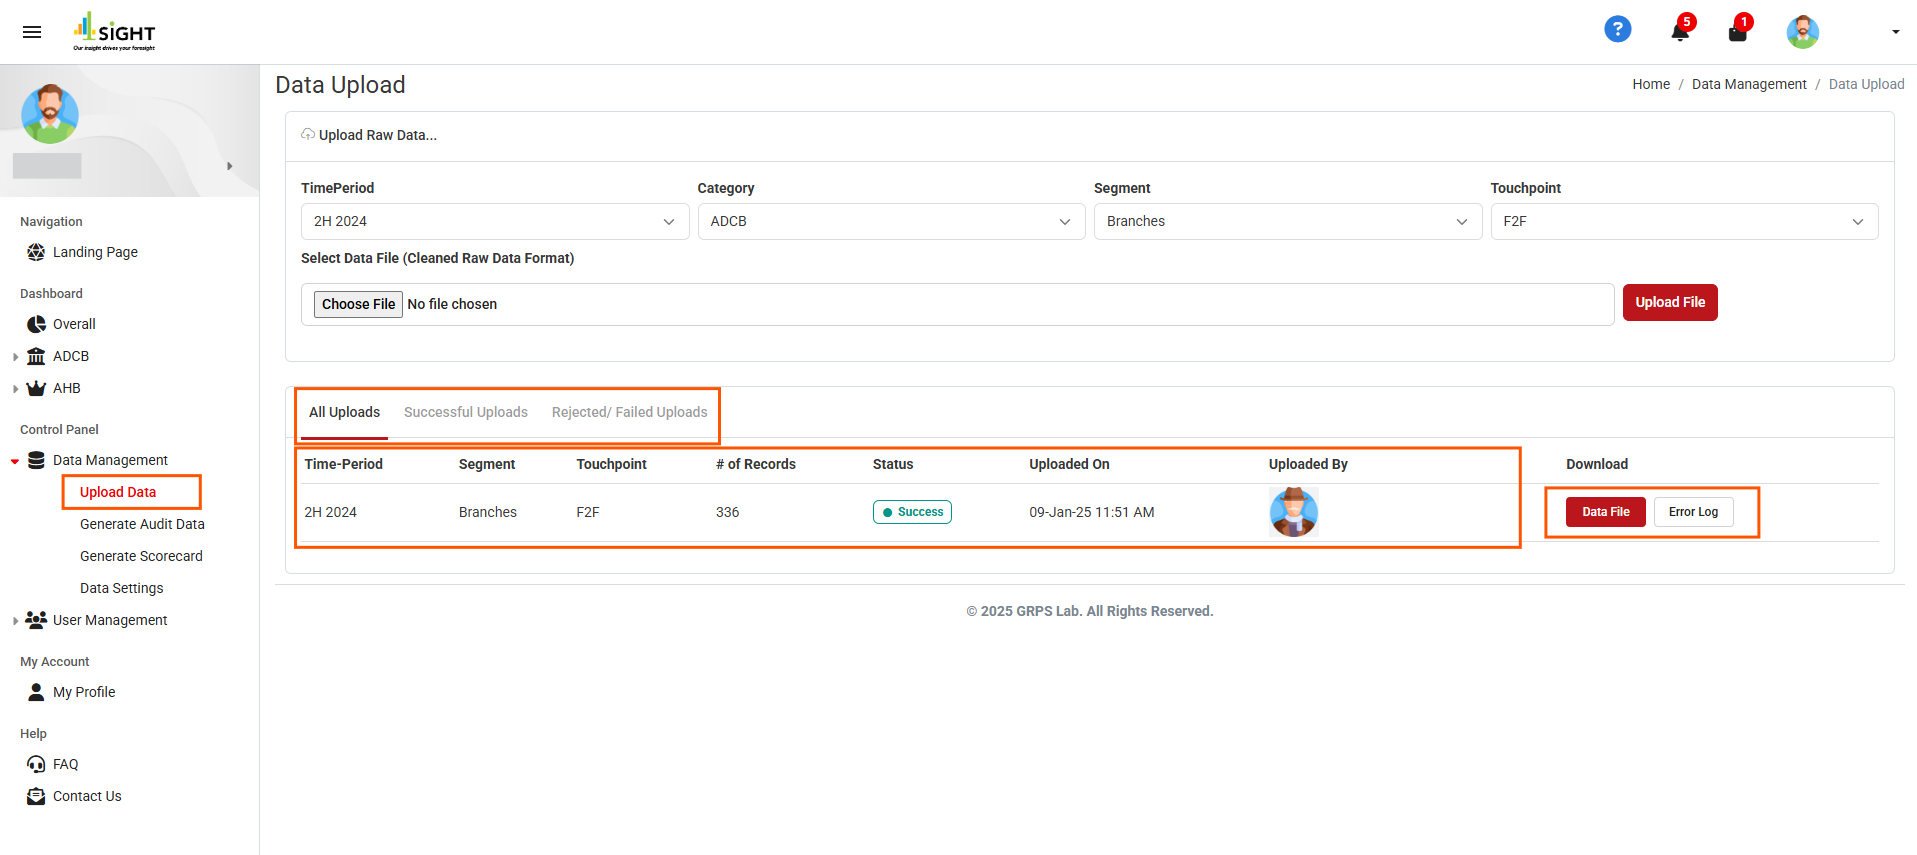Open the Touchpoint dropdown showing F2F
Screen dimensions: 1917x855
point(1683,221)
